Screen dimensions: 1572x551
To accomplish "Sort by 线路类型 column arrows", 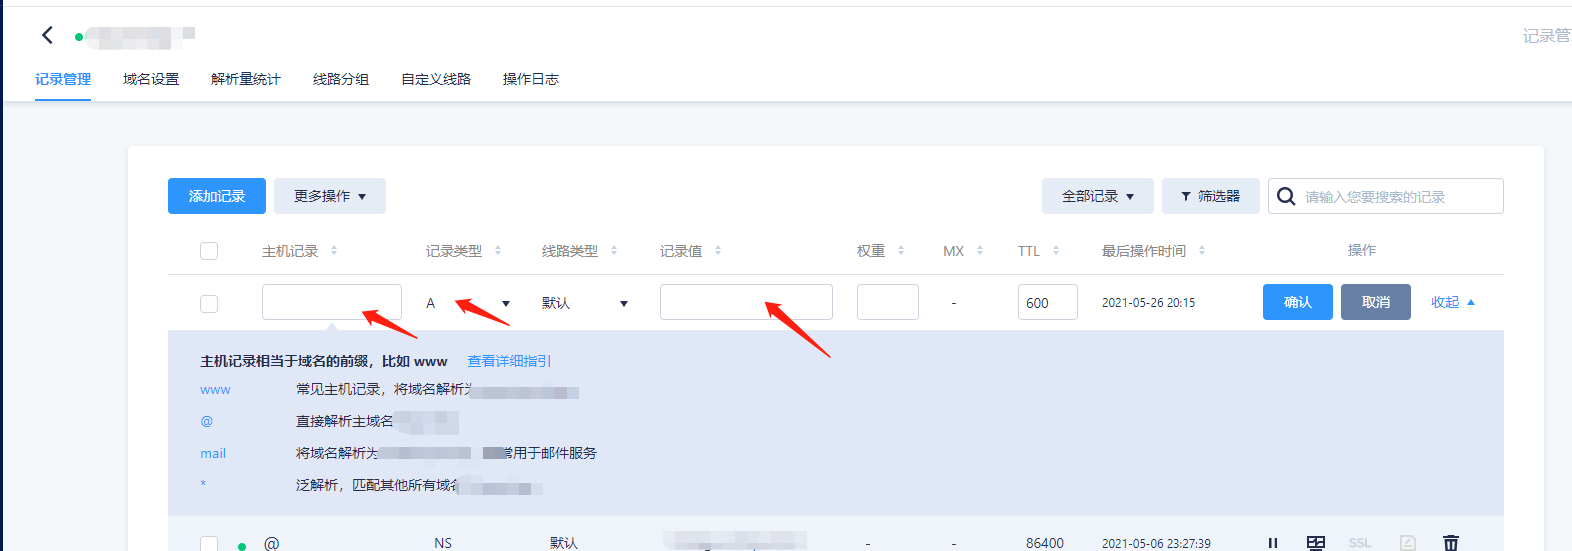I will click(614, 251).
